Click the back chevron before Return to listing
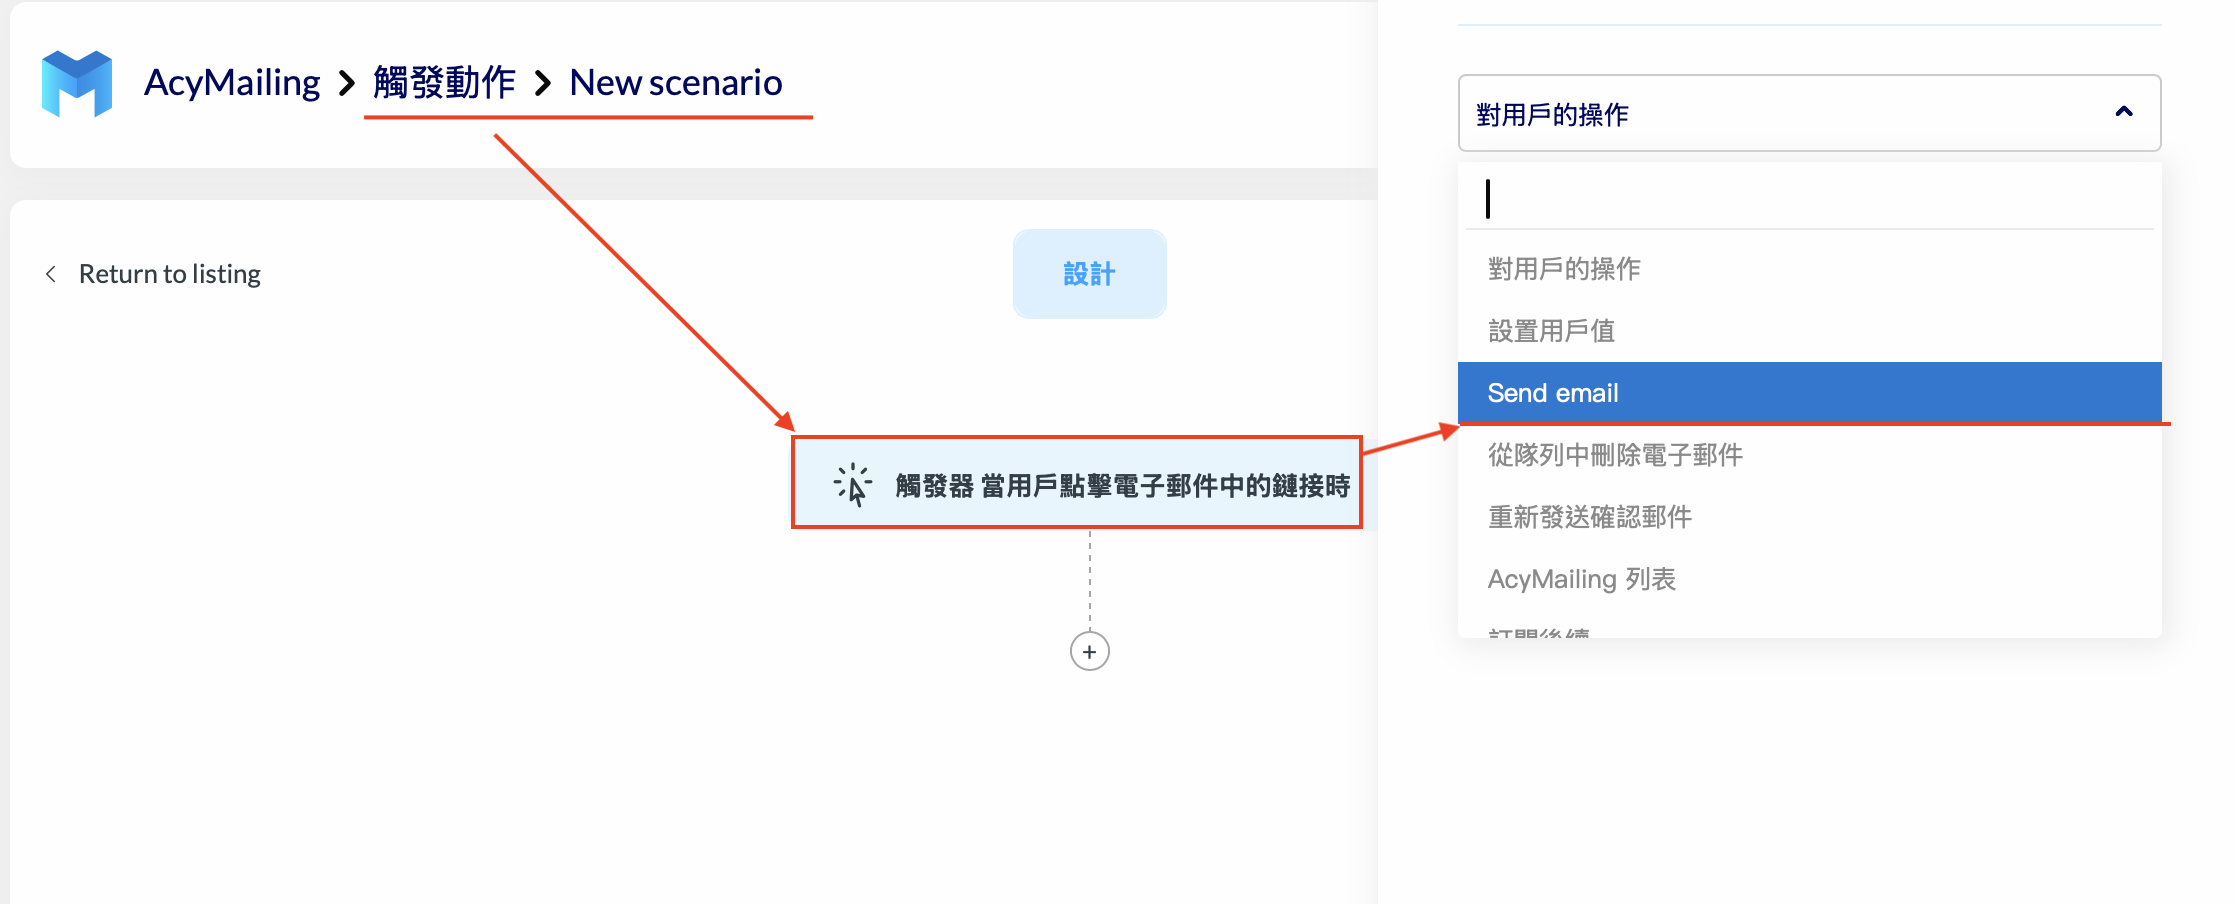This screenshot has width=2236, height=904. point(50,273)
